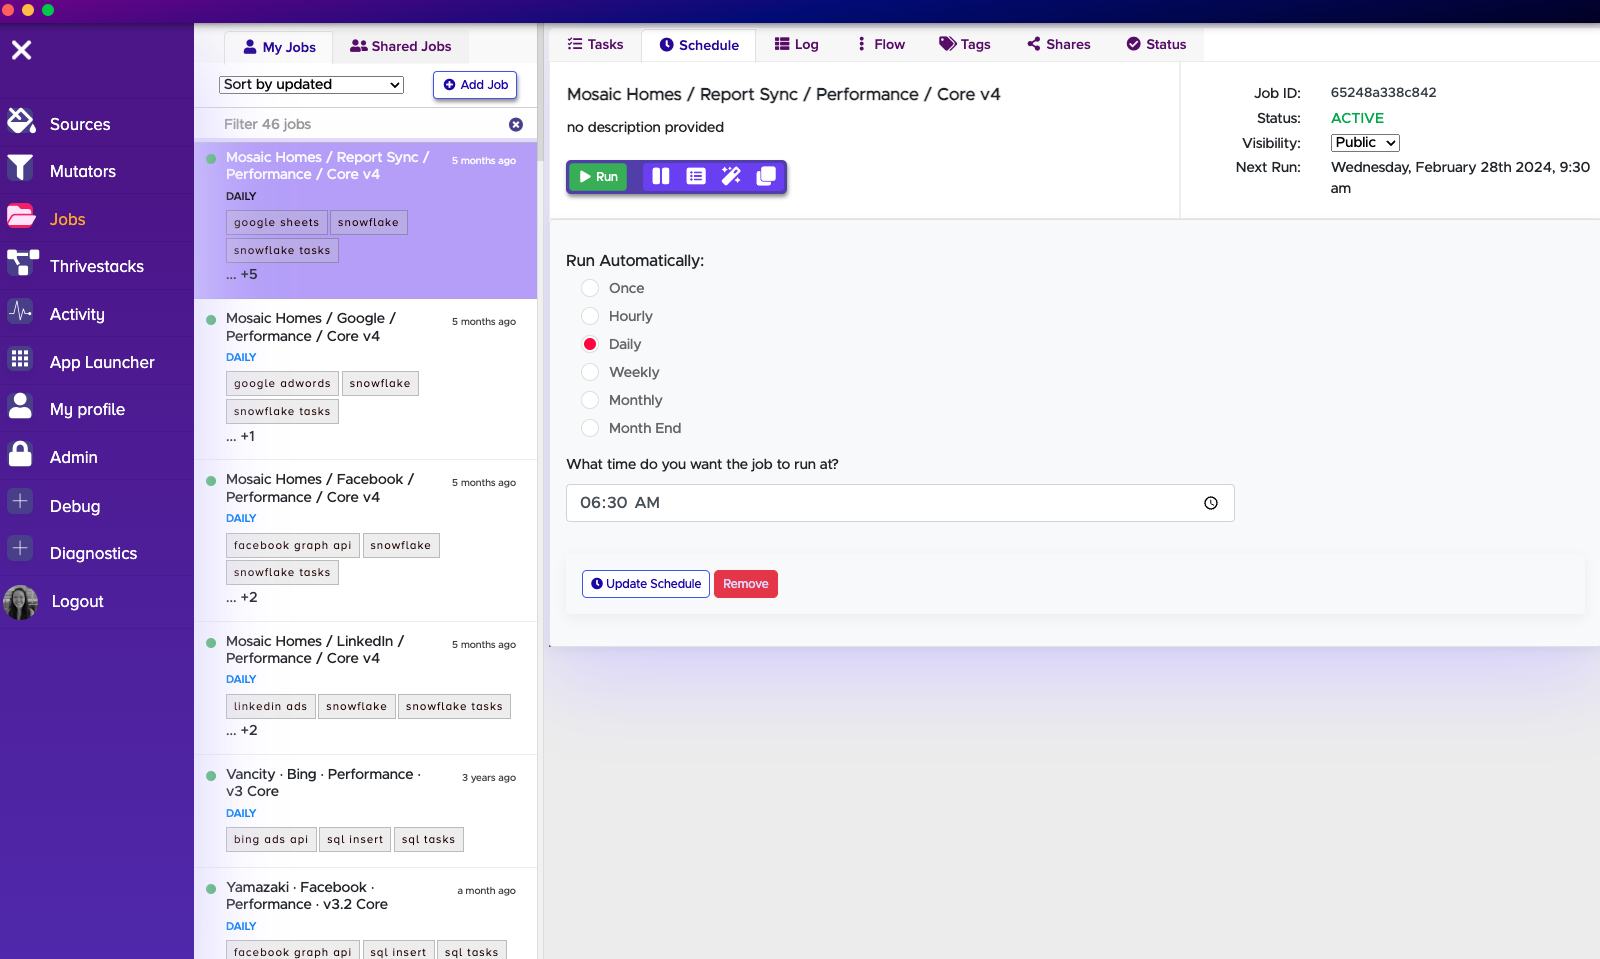This screenshot has height=959, width=1600.
Task: Click the Filter 46 jobs search field
Action: coord(360,124)
